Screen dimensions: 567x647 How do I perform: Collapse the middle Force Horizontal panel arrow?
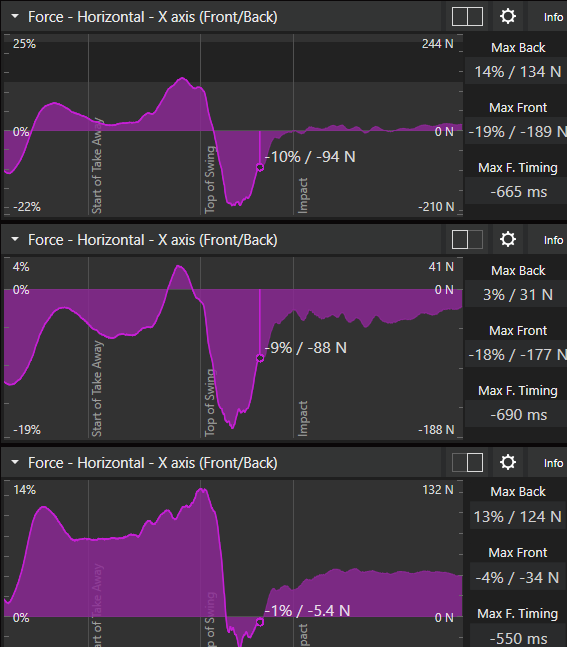[15, 239]
